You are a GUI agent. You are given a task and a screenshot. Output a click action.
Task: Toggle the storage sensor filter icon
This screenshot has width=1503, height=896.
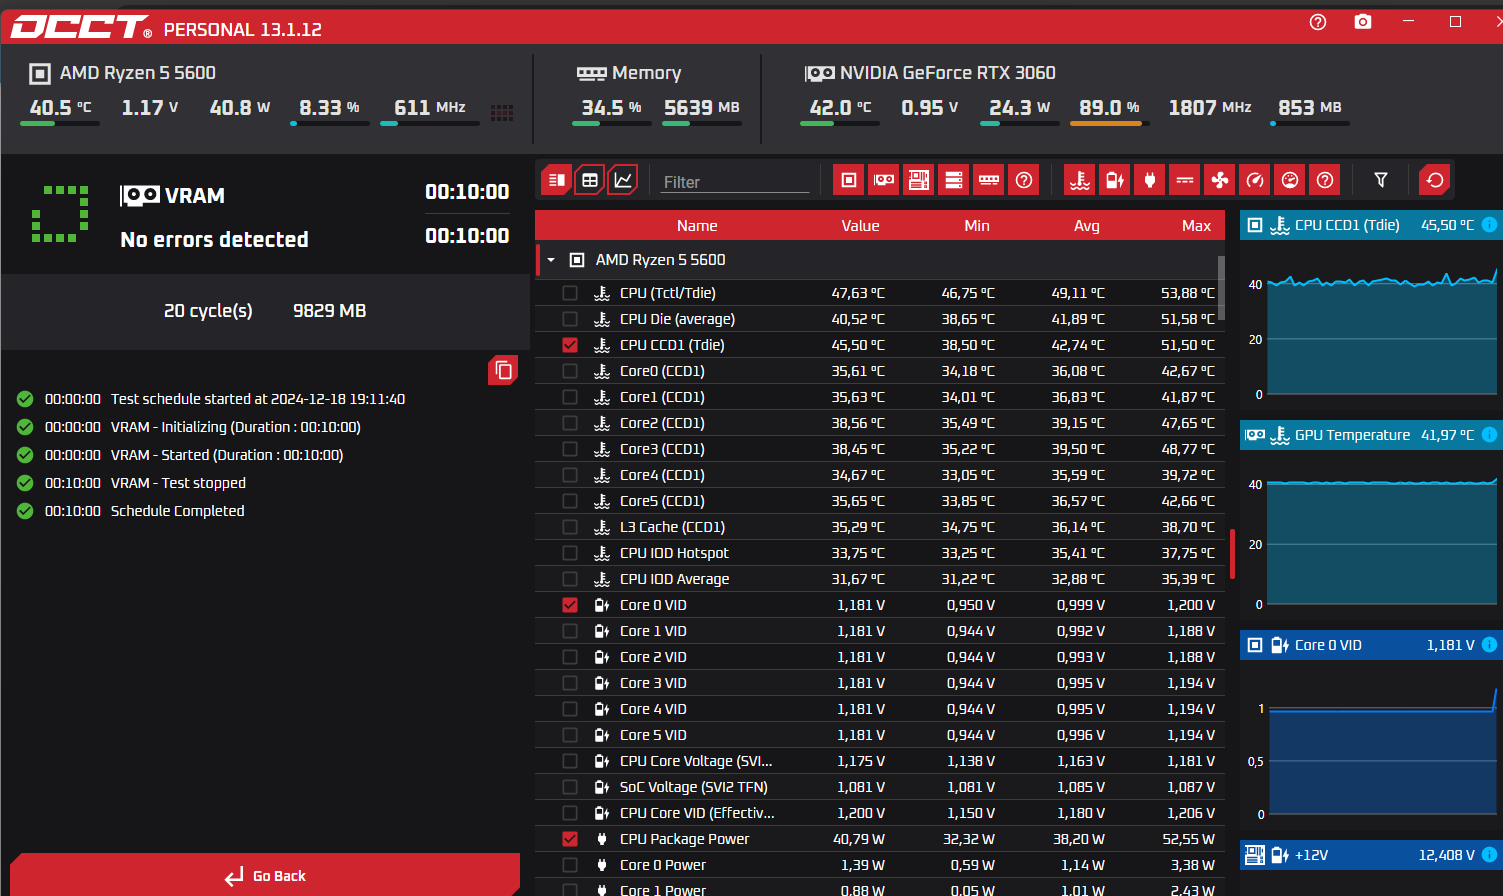coord(954,180)
